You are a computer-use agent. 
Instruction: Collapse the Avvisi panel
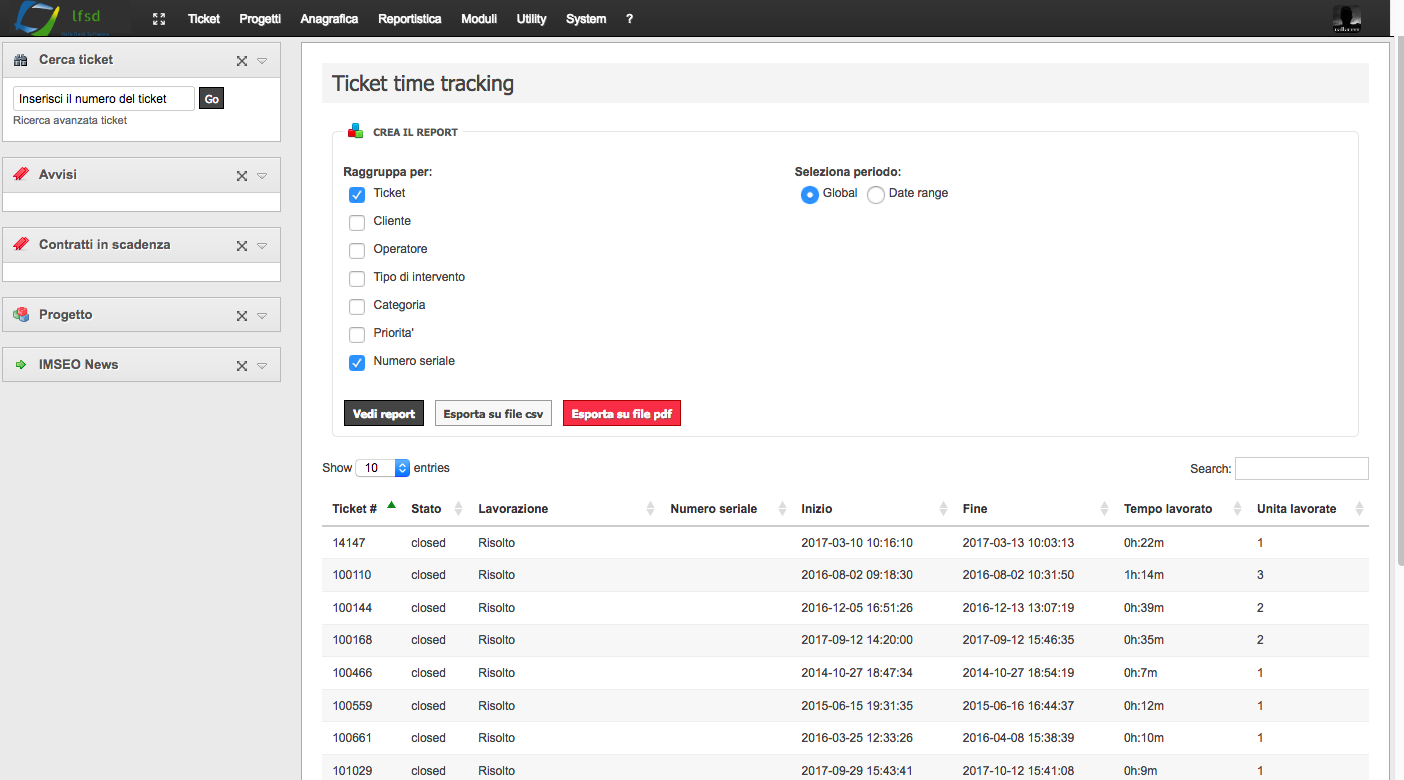tap(261, 174)
